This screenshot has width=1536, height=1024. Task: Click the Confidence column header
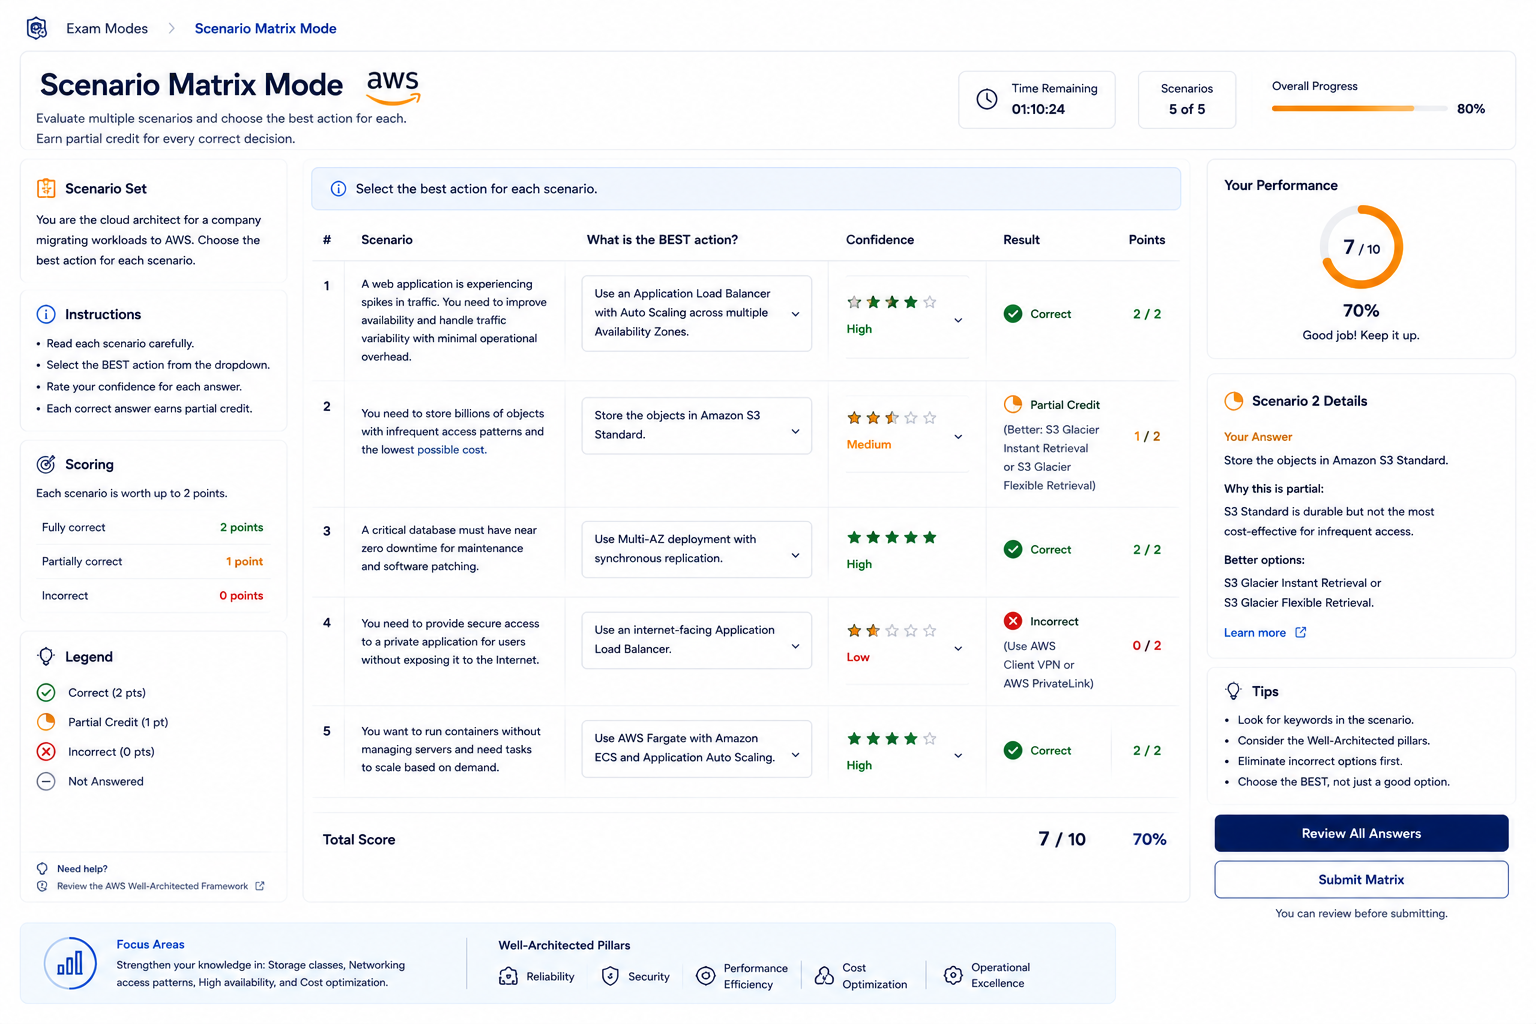point(880,240)
